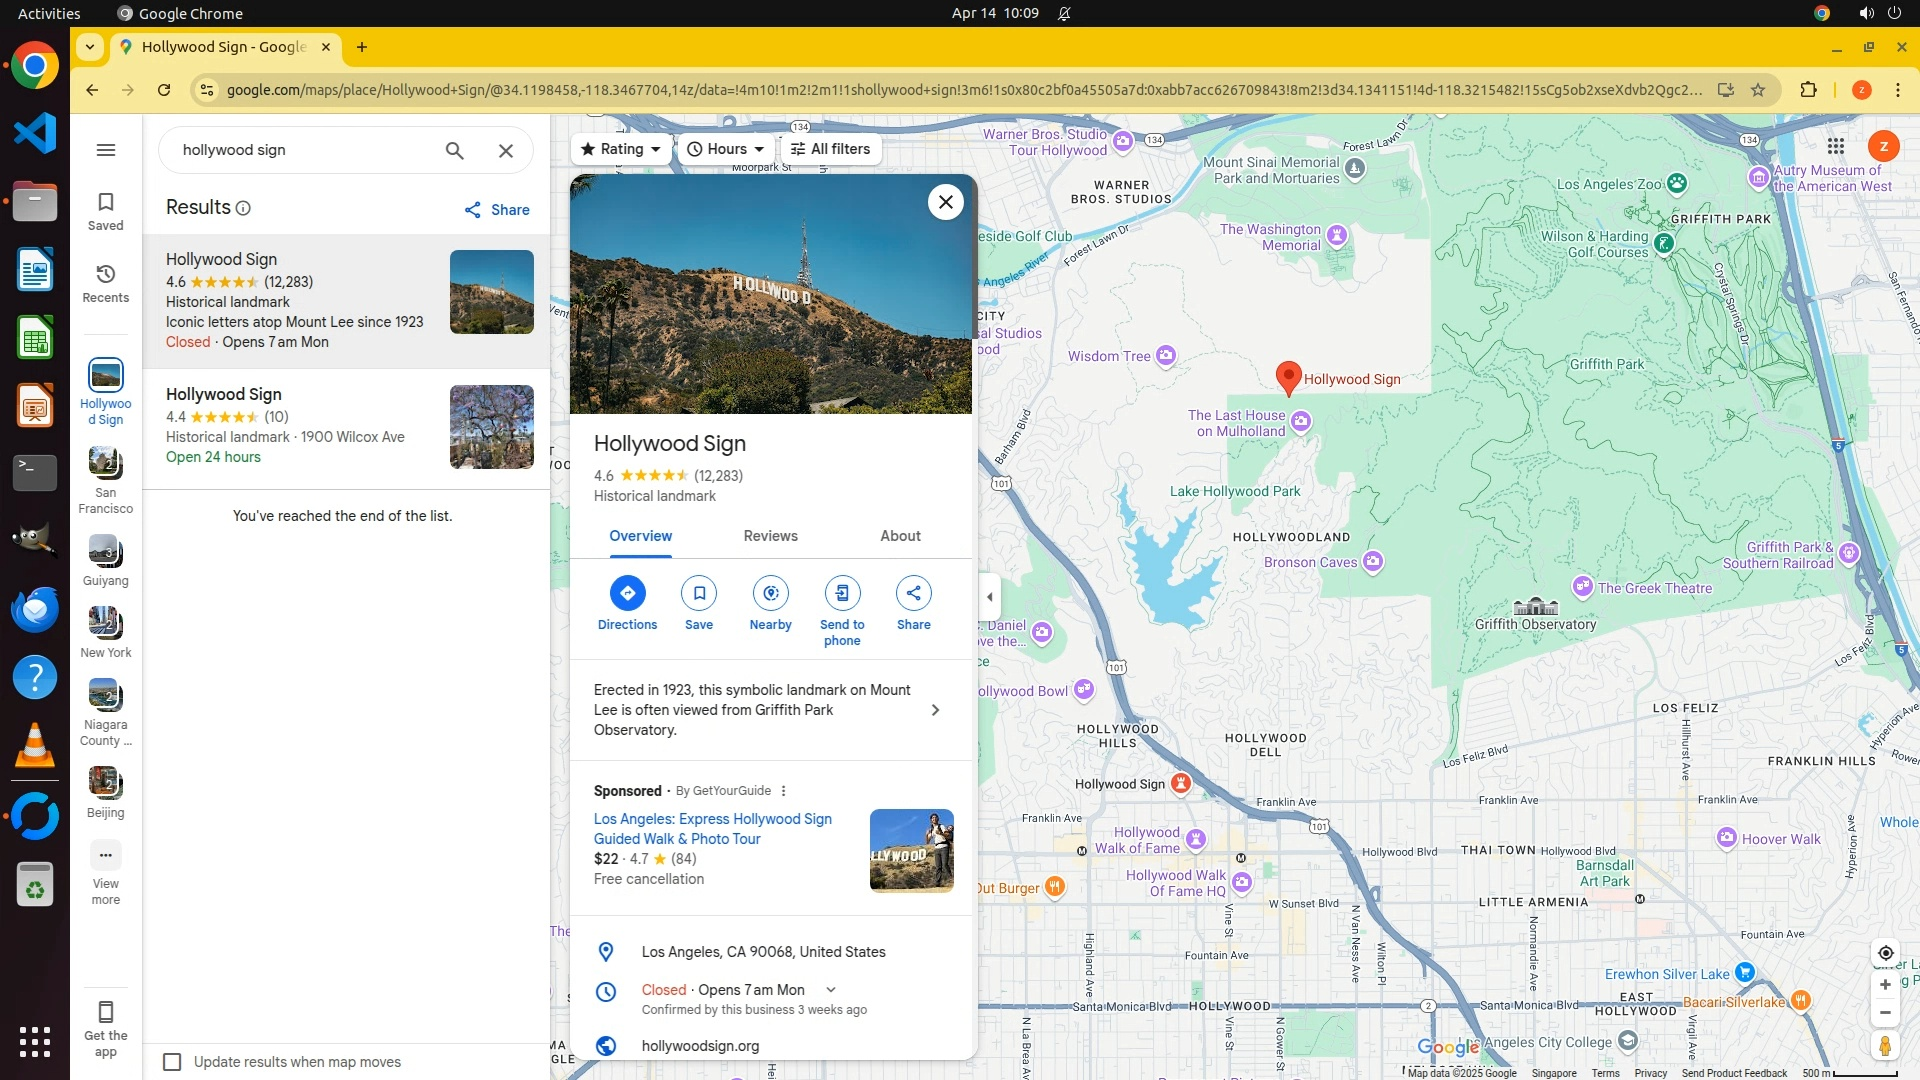Open Recents in the left sidebar
Image resolution: width=1920 pixels, height=1080 pixels.
pyautogui.click(x=106, y=283)
